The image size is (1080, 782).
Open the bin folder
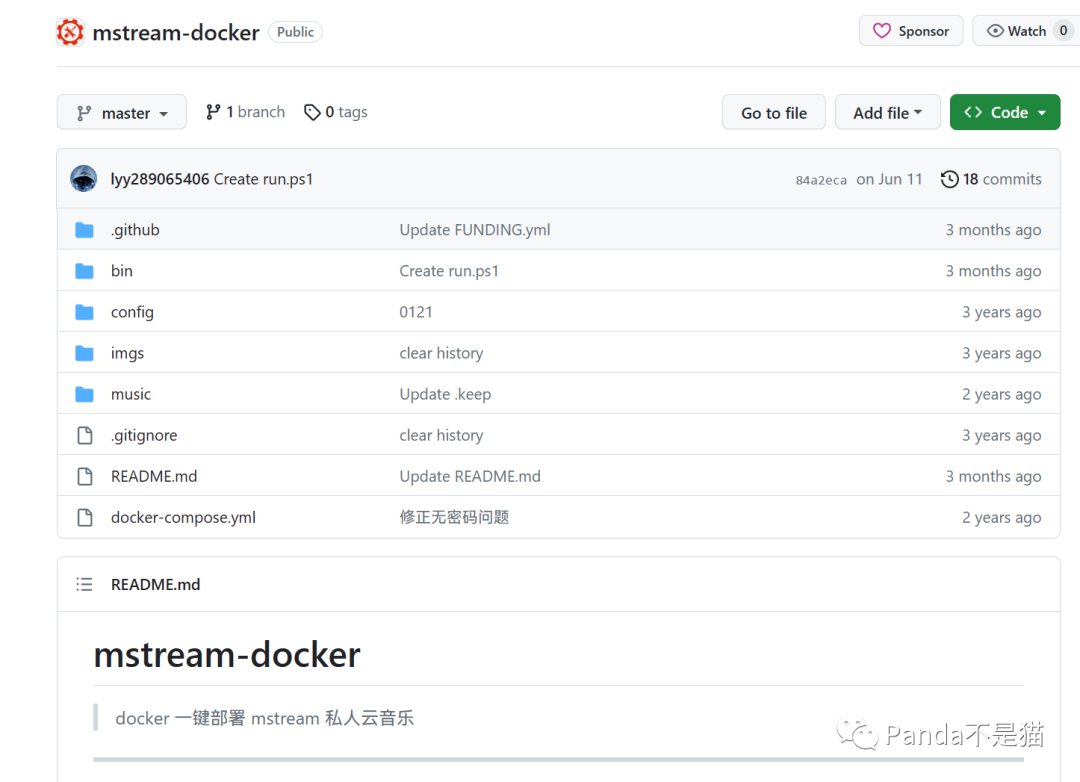coord(122,271)
